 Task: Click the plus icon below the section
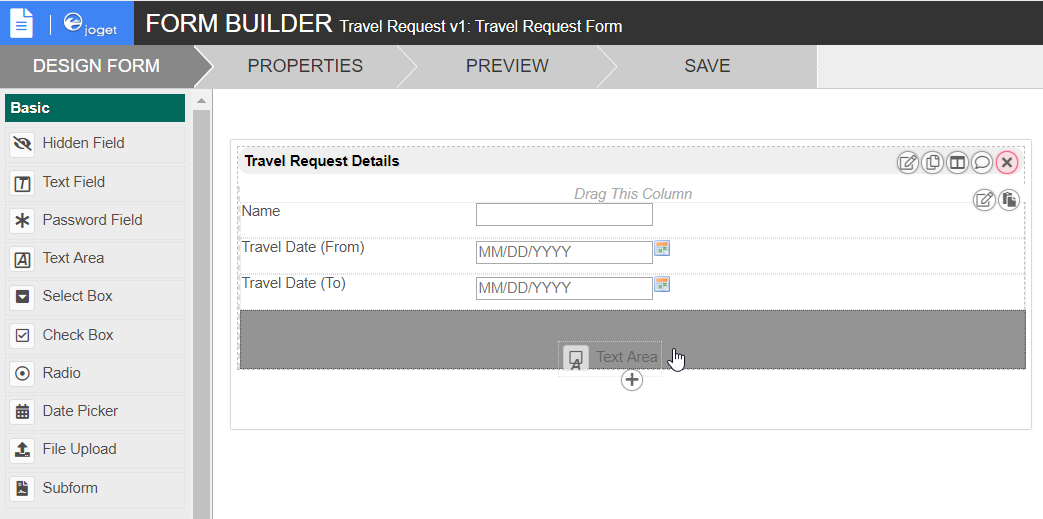coord(632,380)
